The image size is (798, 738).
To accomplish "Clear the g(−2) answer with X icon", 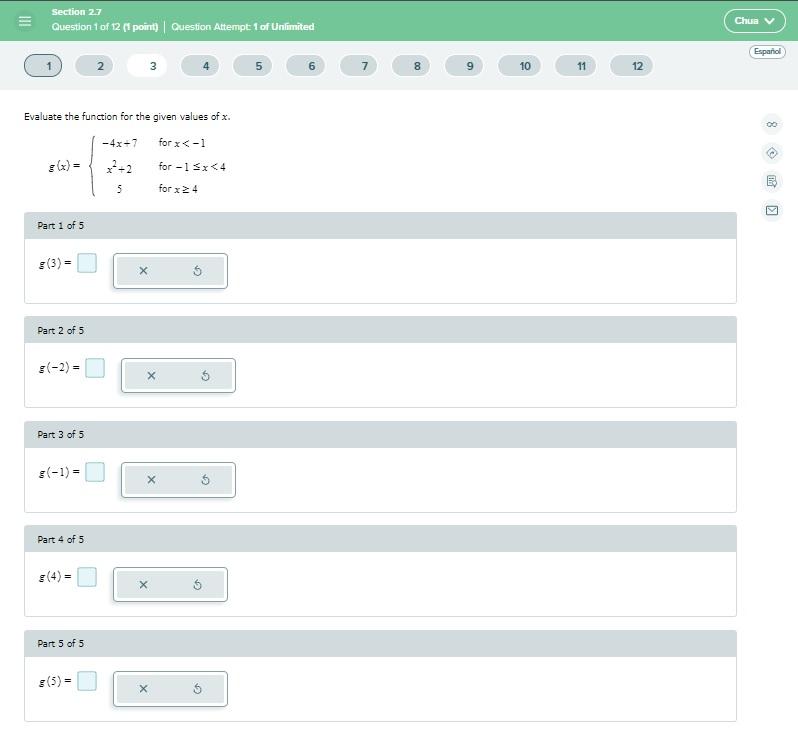I will click(151, 376).
